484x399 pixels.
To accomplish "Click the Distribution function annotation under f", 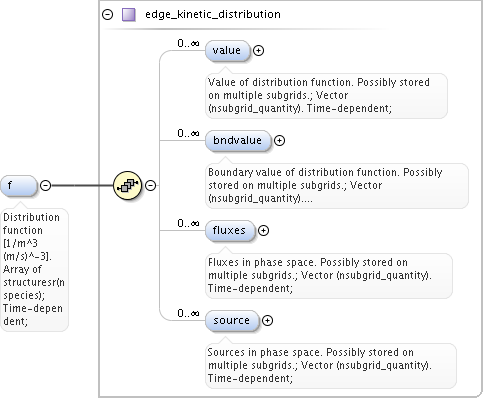I will 34,270.
